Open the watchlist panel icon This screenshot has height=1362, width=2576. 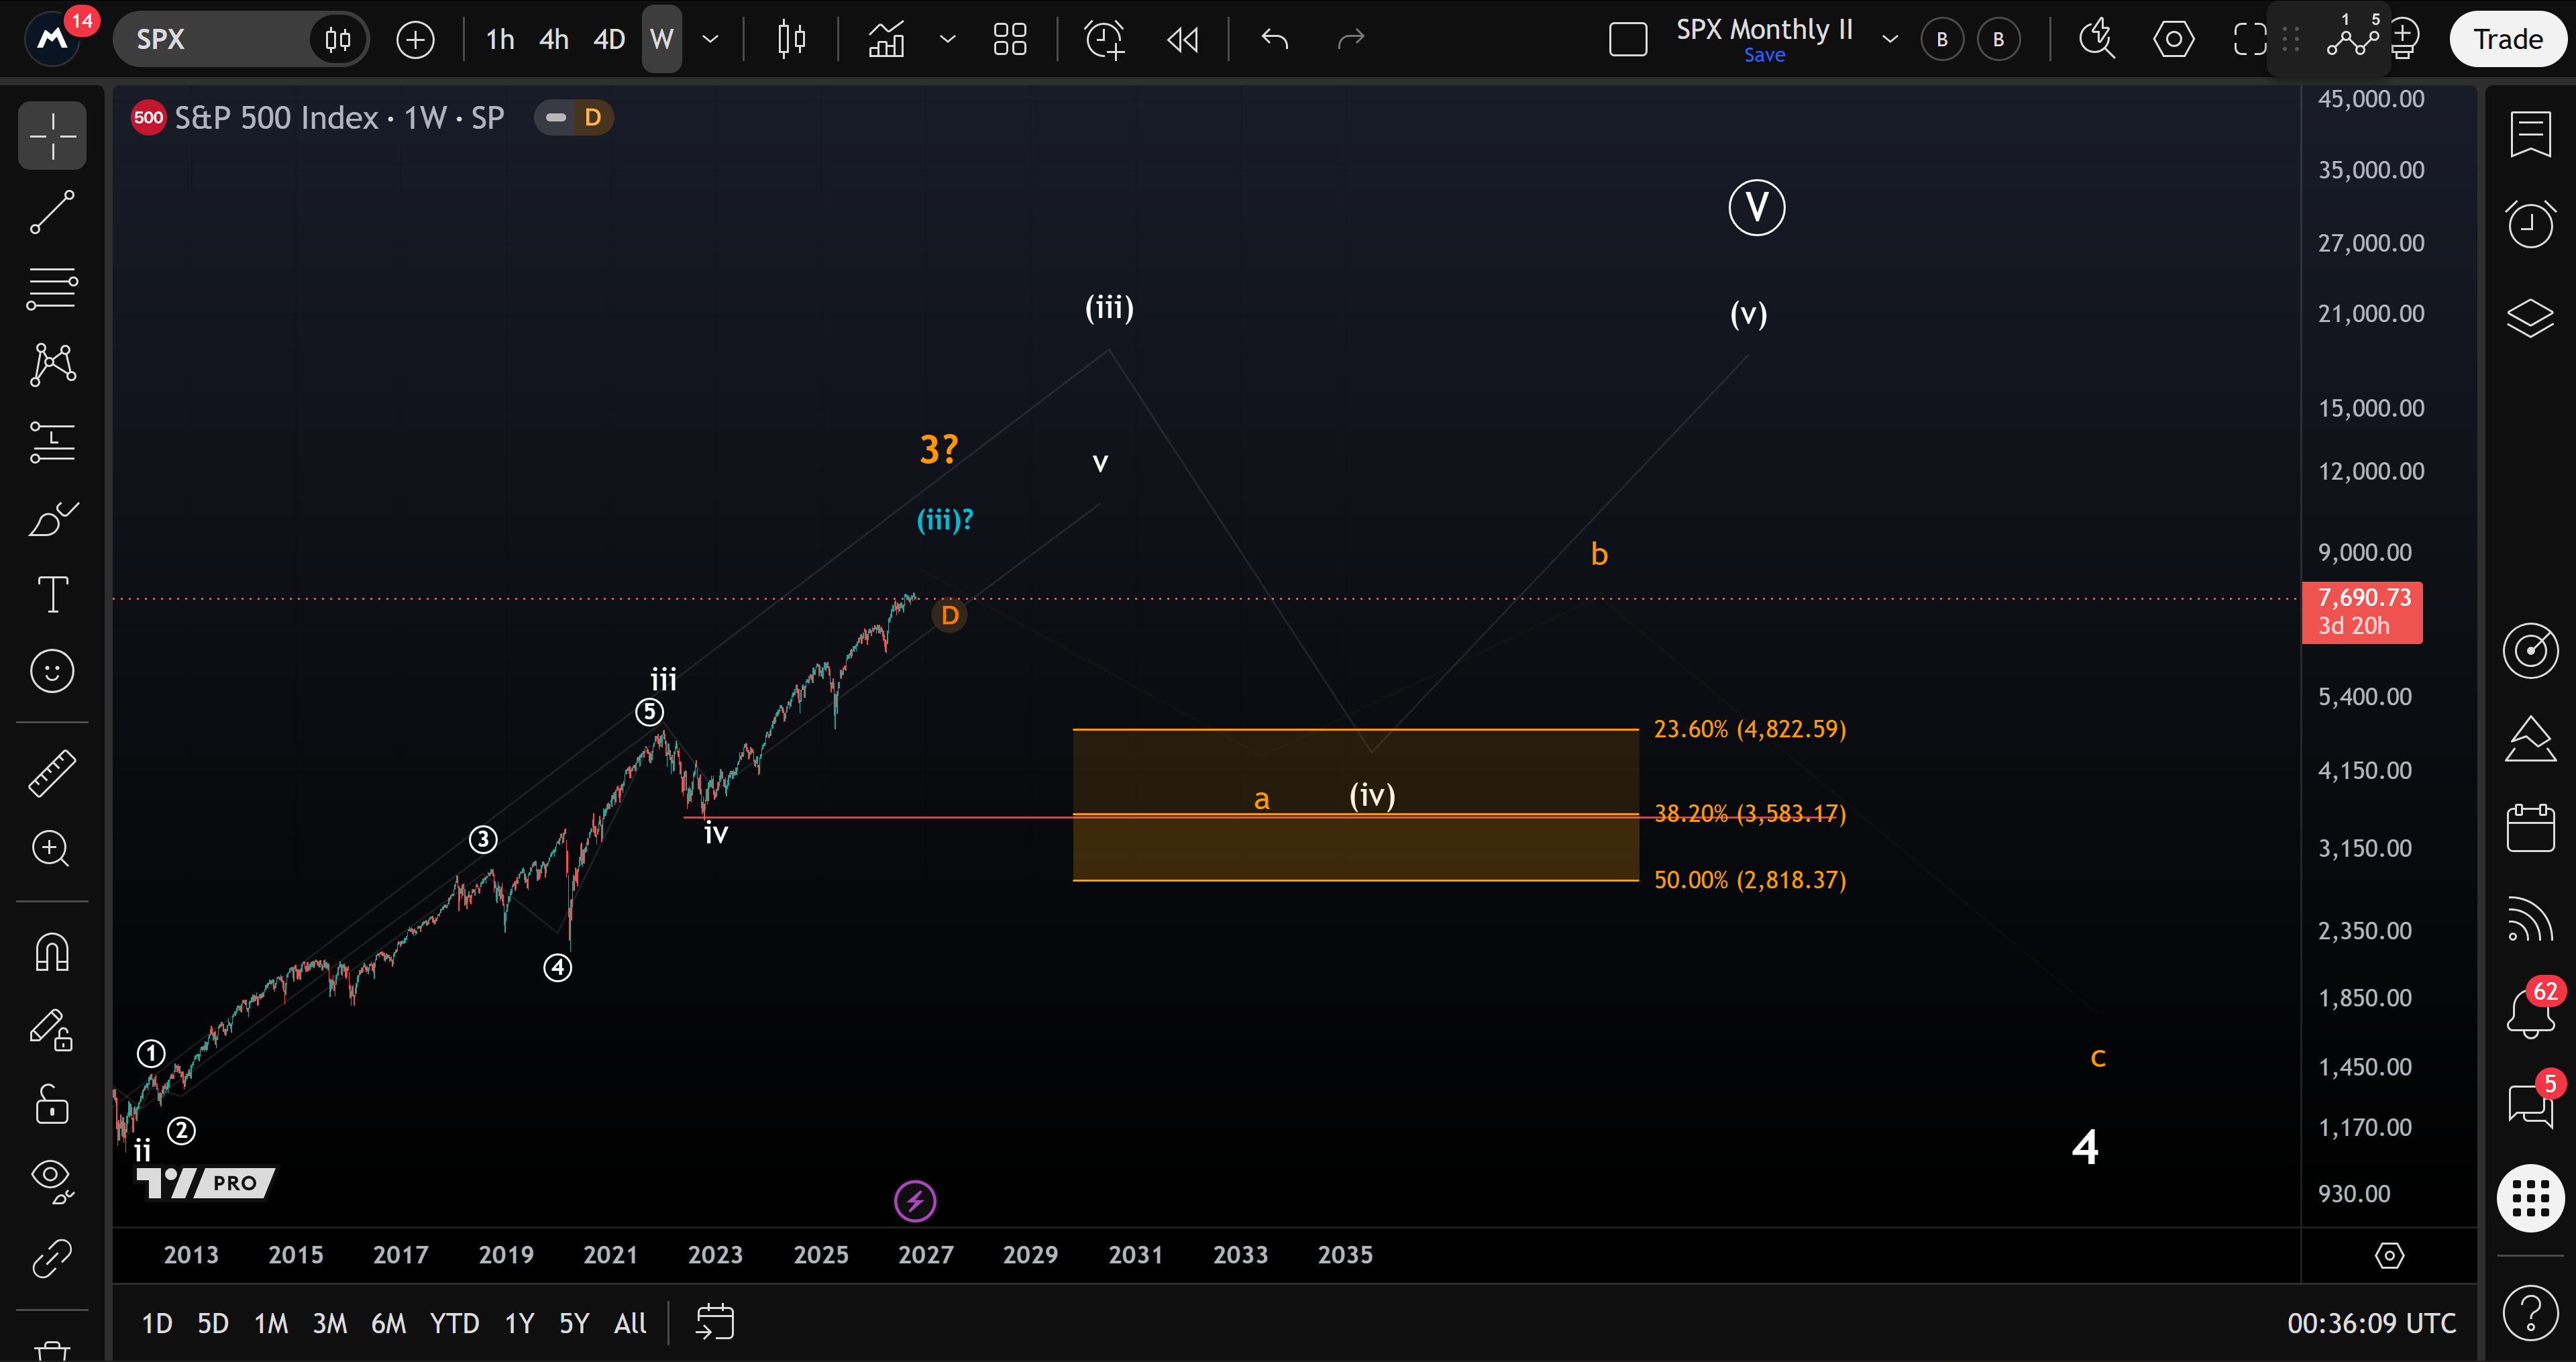click(x=2531, y=135)
